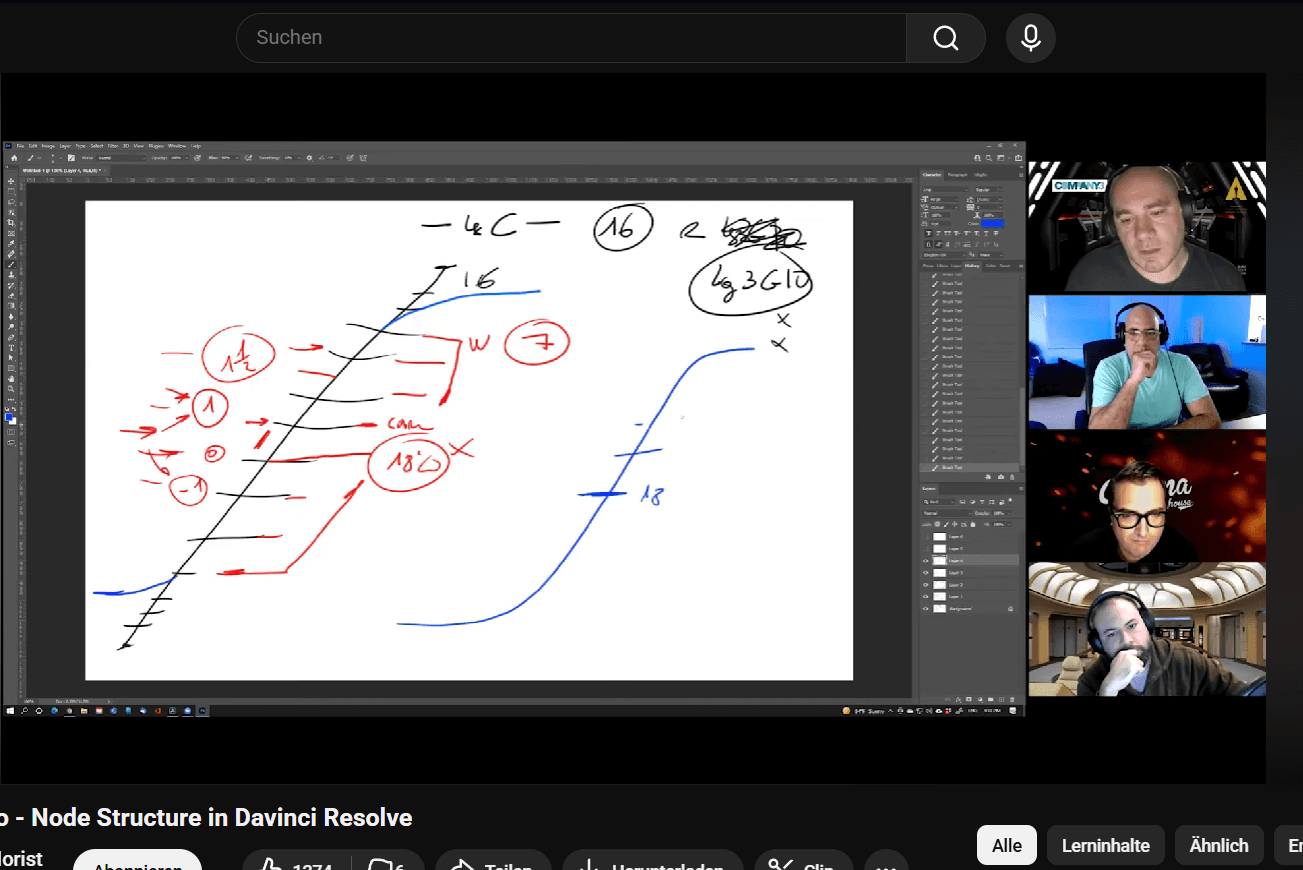1303x870 pixels.
Task: Select the Eraser tool
Action: pyautogui.click(x=11, y=296)
